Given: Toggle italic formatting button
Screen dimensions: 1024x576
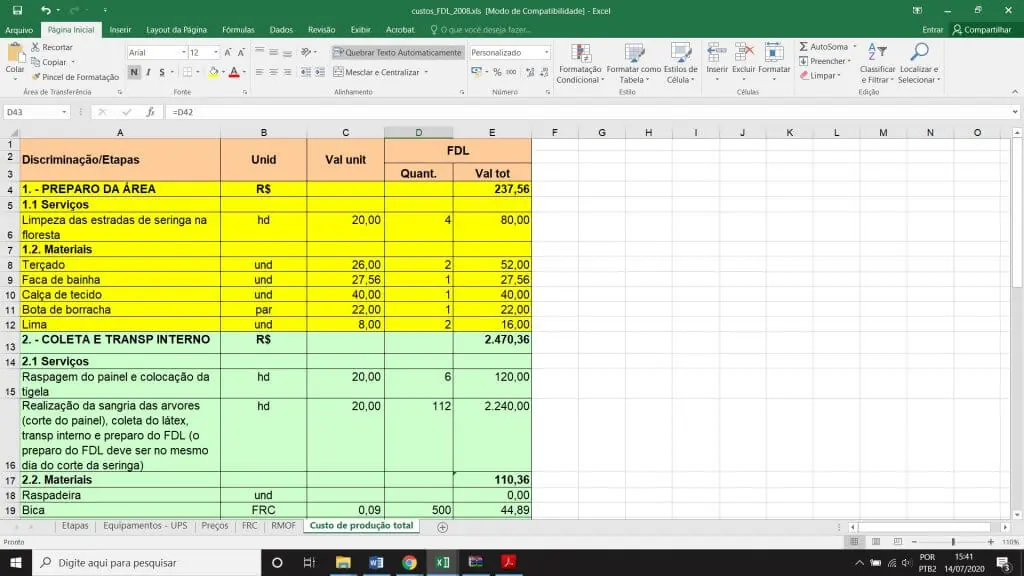Looking at the screenshot, I should pos(148,72).
